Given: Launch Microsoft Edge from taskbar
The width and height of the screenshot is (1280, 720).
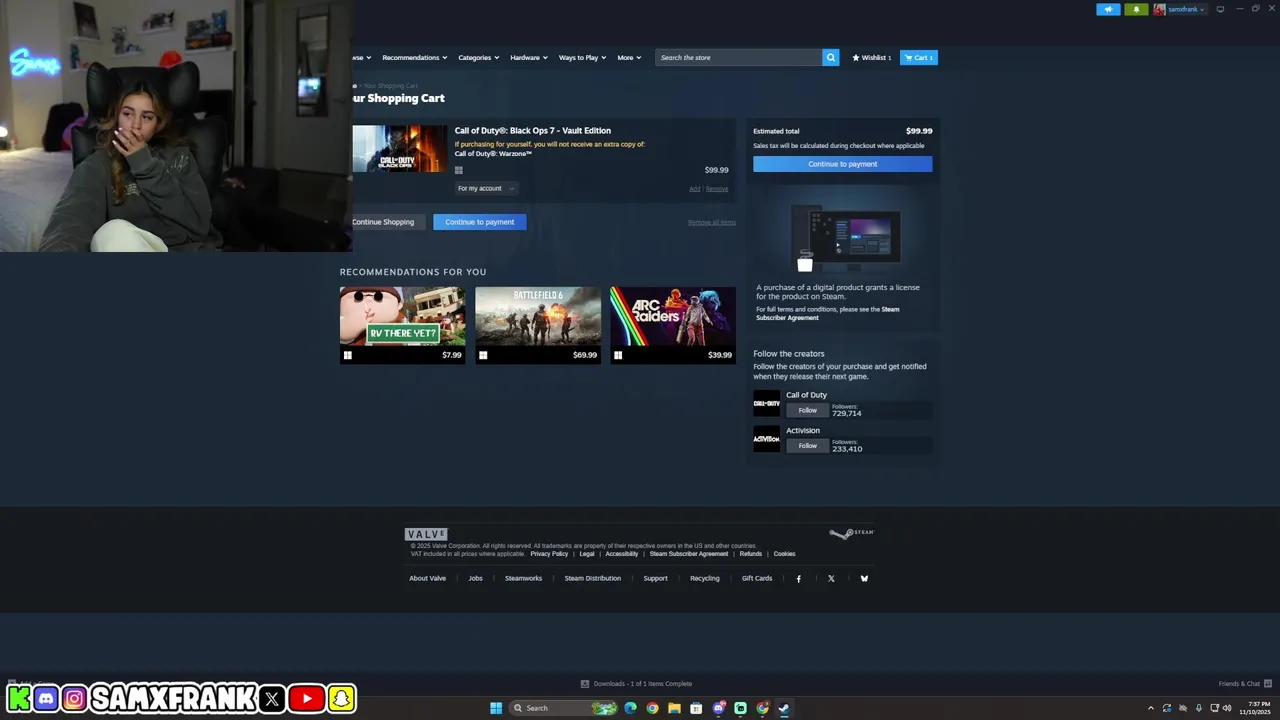Looking at the screenshot, I should pos(630,708).
